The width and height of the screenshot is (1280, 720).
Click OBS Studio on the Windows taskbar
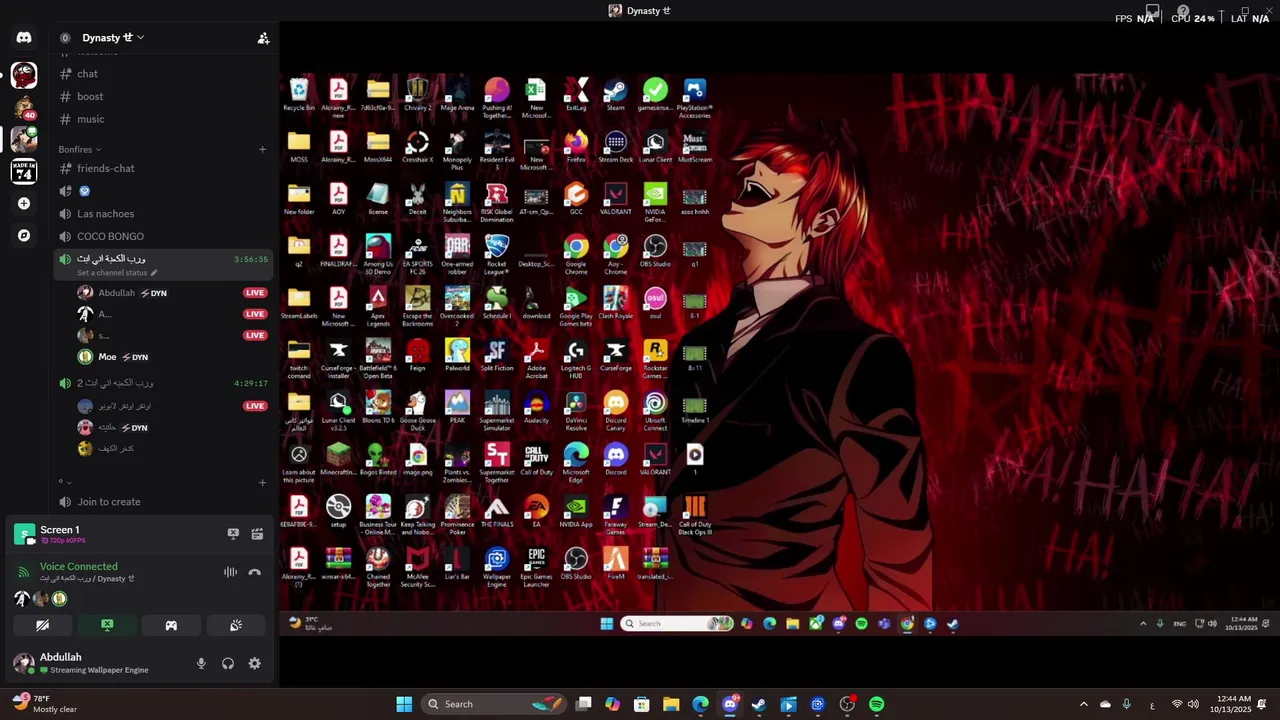847,704
